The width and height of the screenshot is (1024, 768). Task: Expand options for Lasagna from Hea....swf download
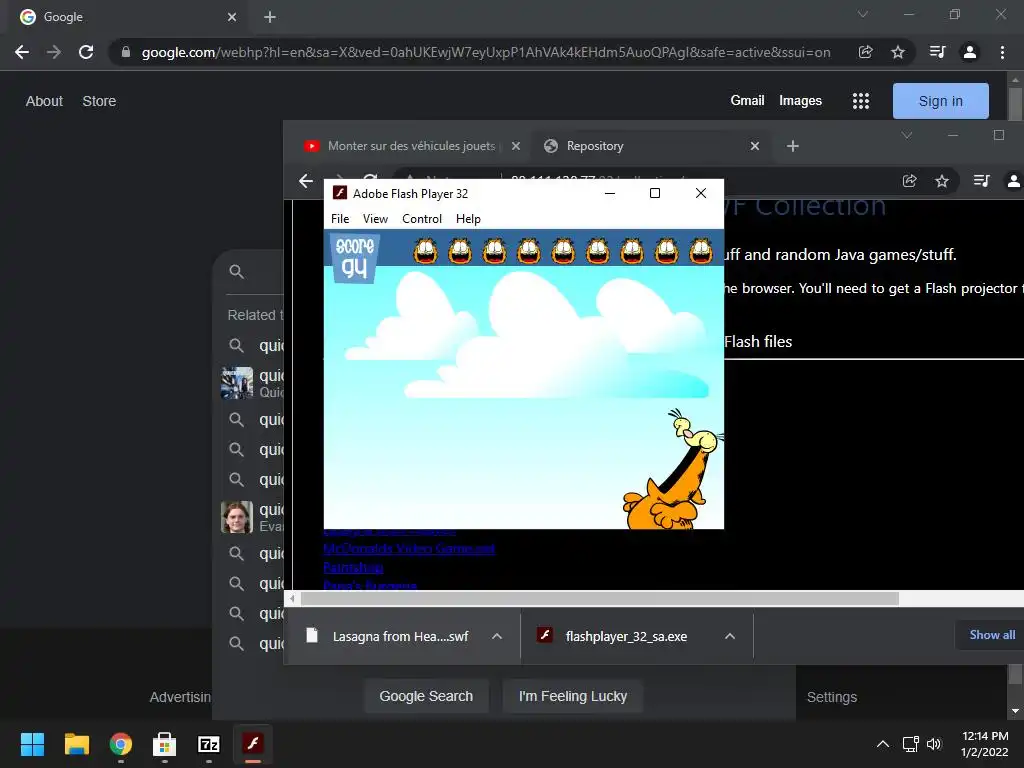497,636
